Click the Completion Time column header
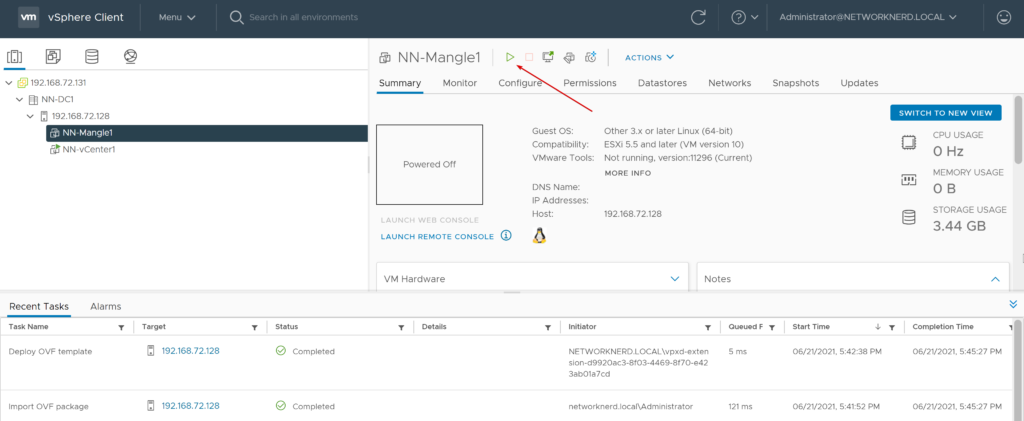The width and height of the screenshot is (1024, 421). 943,326
